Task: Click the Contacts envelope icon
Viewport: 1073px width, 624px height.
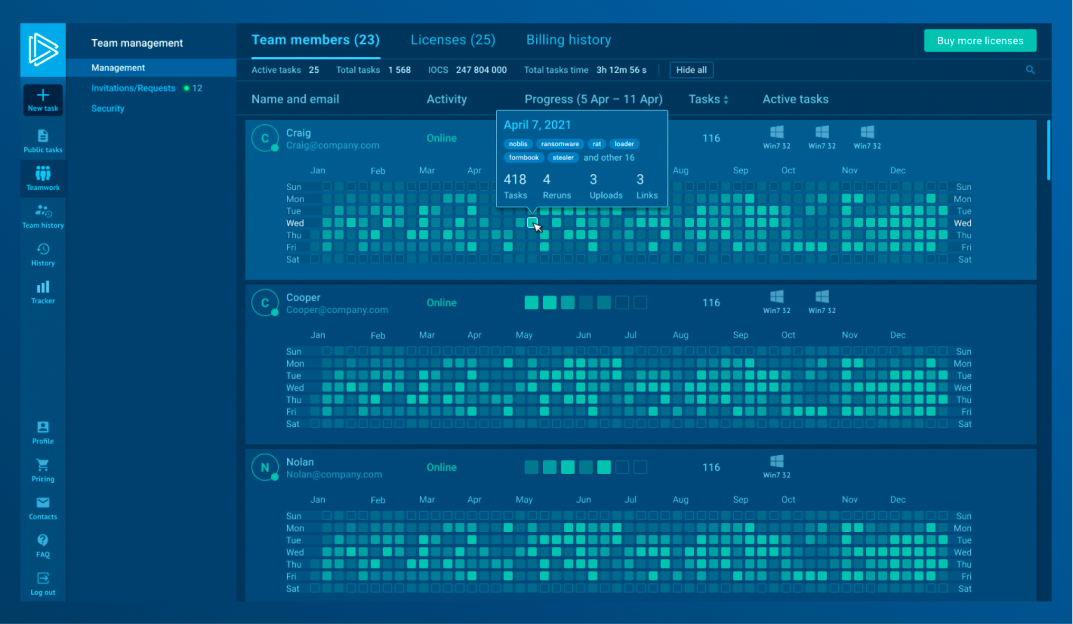Action: click(x=43, y=503)
